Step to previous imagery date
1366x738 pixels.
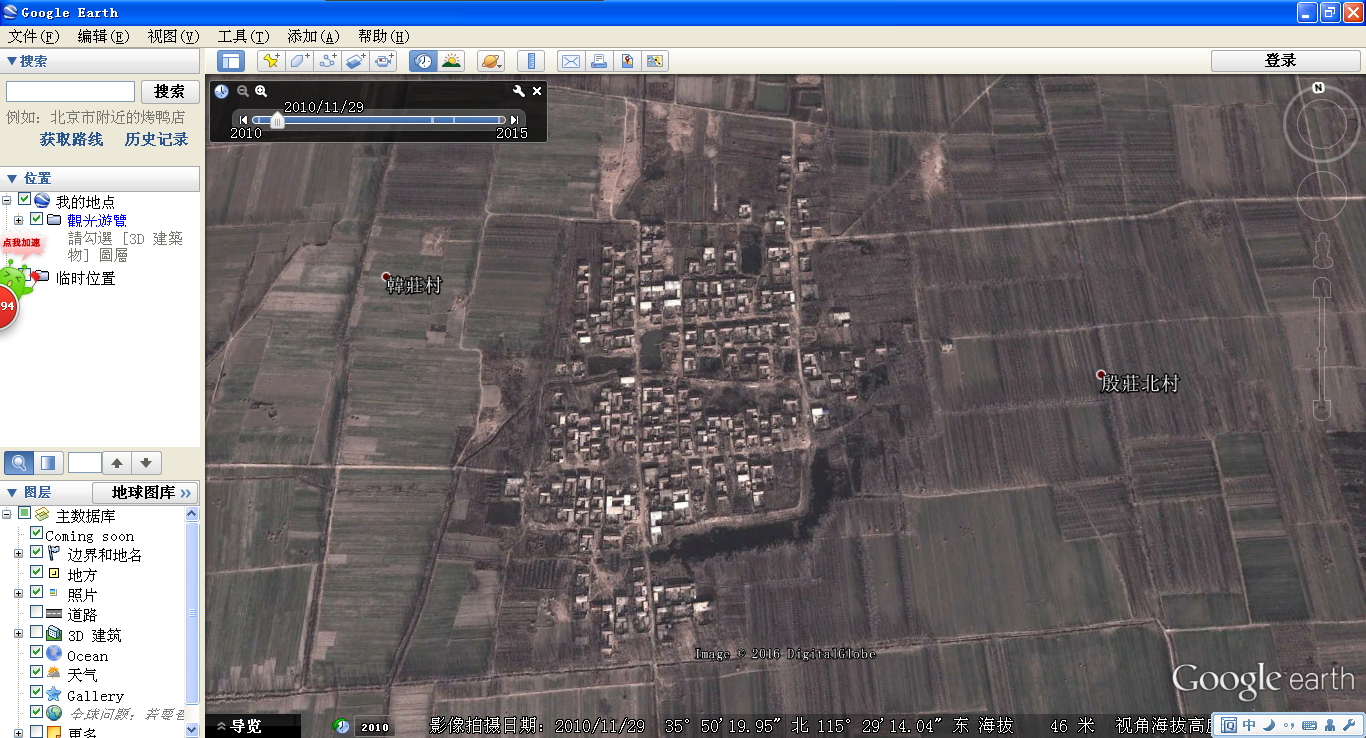point(243,120)
